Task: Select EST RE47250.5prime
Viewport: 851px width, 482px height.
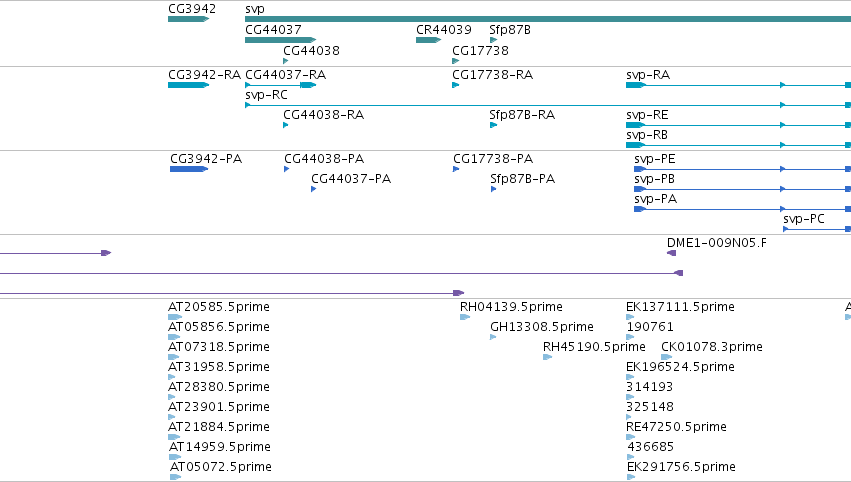Action: 630,437
